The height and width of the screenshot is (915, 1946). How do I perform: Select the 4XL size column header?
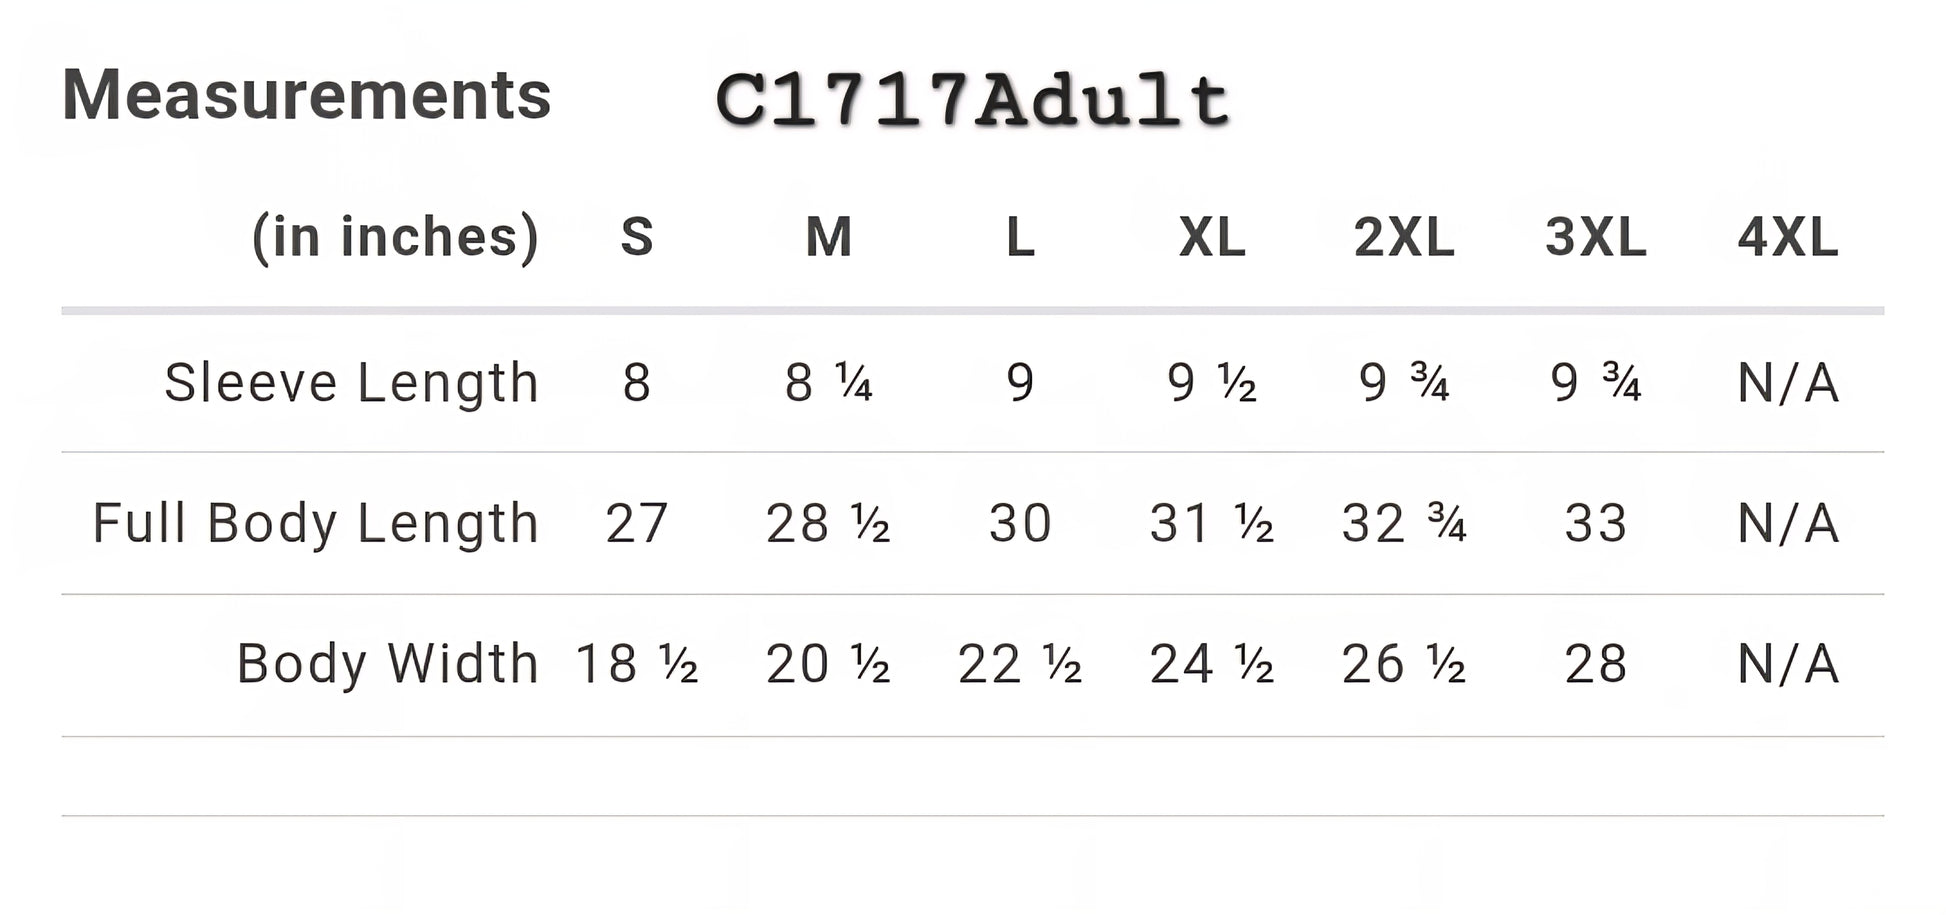point(1788,238)
